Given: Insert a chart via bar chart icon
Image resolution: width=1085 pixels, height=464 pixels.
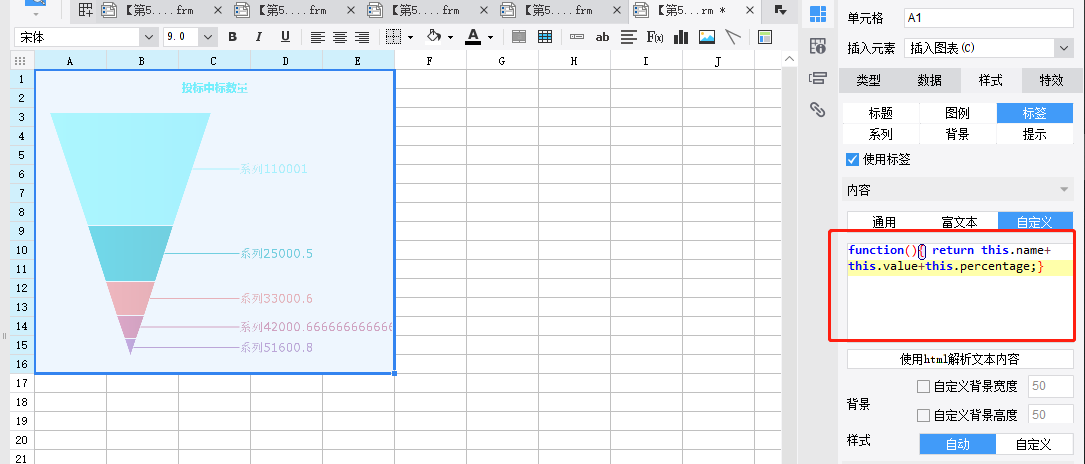Looking at the screenshot, I should (681, 37).
